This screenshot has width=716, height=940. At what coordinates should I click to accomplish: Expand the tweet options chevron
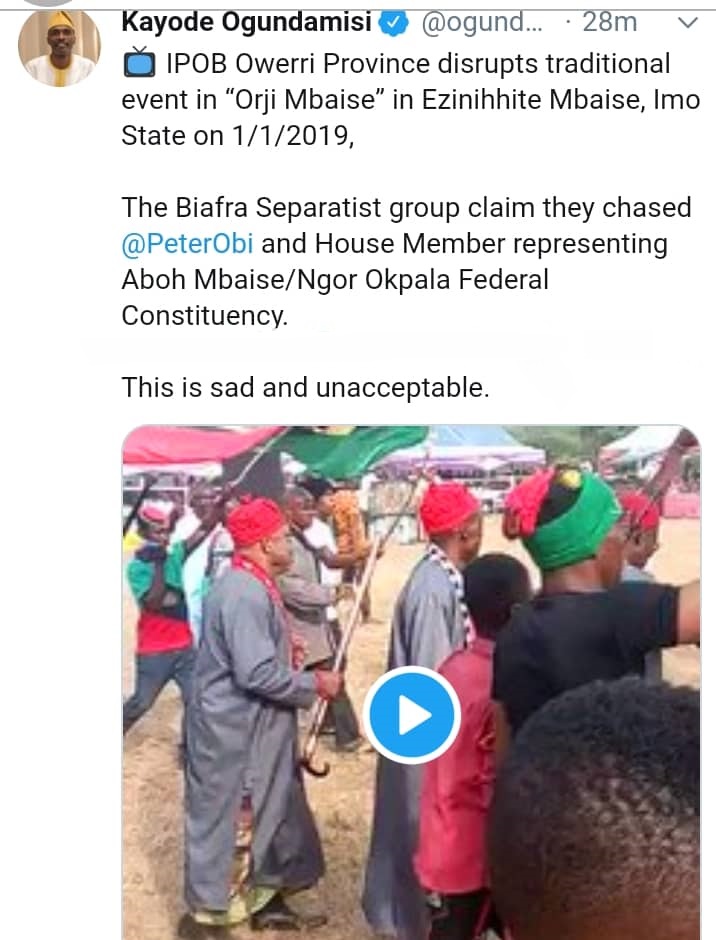tap(688, 24)
